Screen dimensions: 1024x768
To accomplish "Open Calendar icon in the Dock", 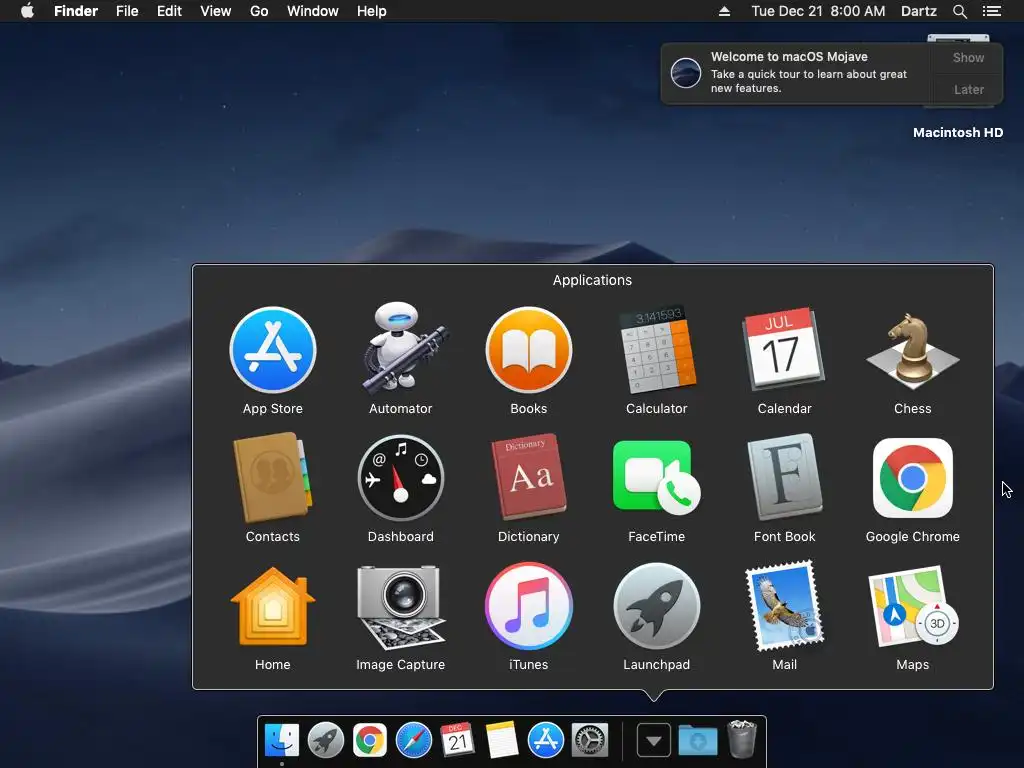I will 457,741.
